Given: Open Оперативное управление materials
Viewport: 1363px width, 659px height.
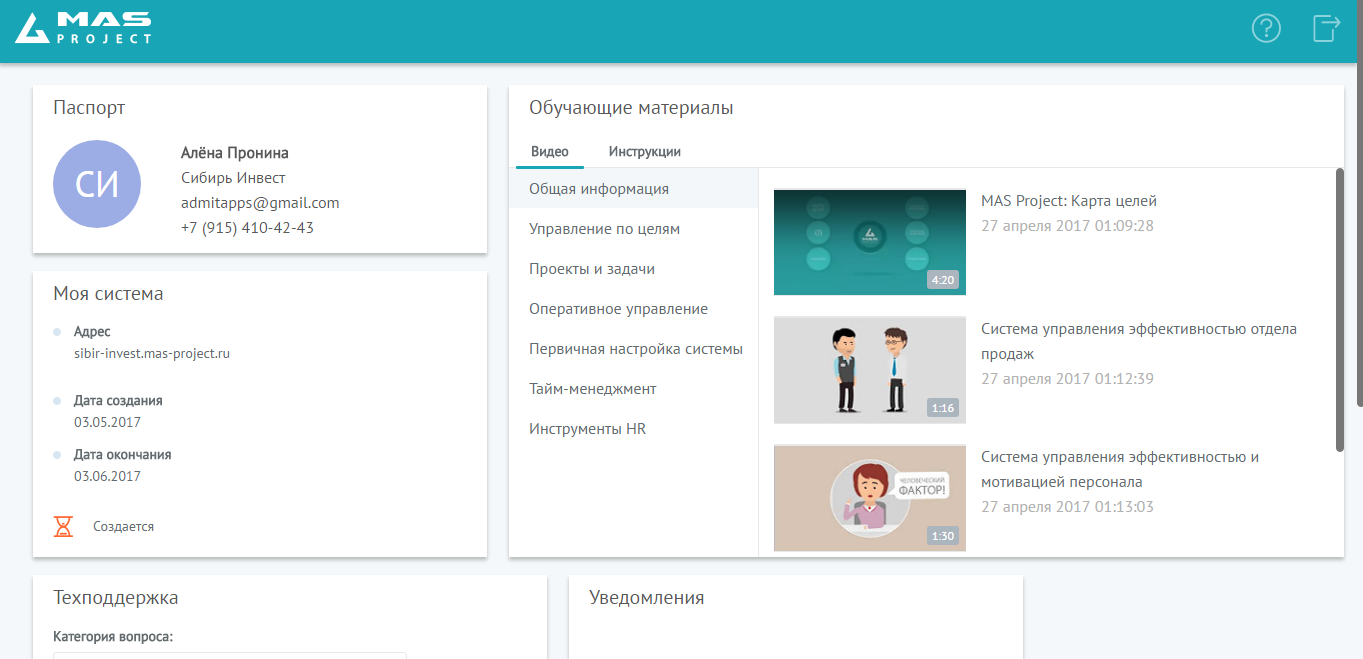Looking at the screenshot, I should [x=618, y=308].
